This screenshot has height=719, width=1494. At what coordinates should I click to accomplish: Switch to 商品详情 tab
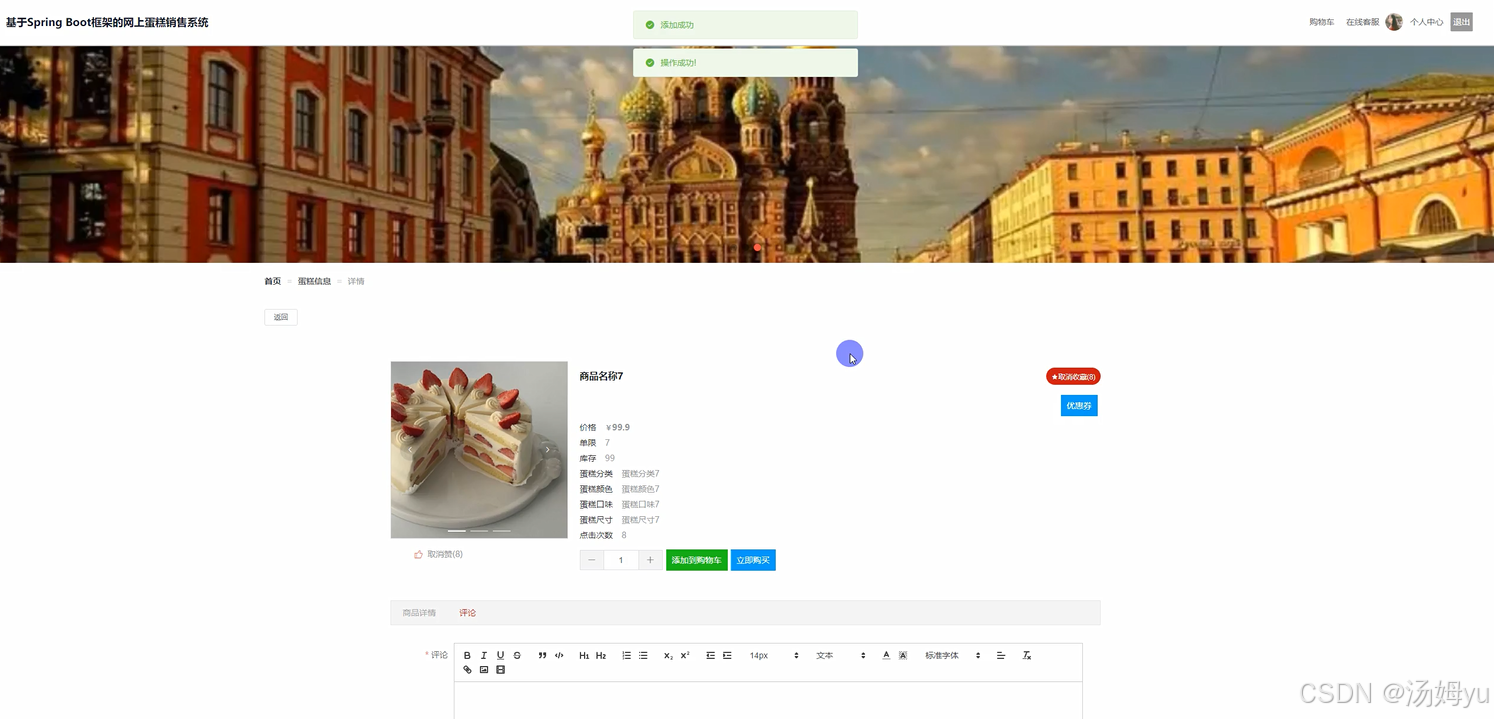pyautogui.click(x=419, y=613)
